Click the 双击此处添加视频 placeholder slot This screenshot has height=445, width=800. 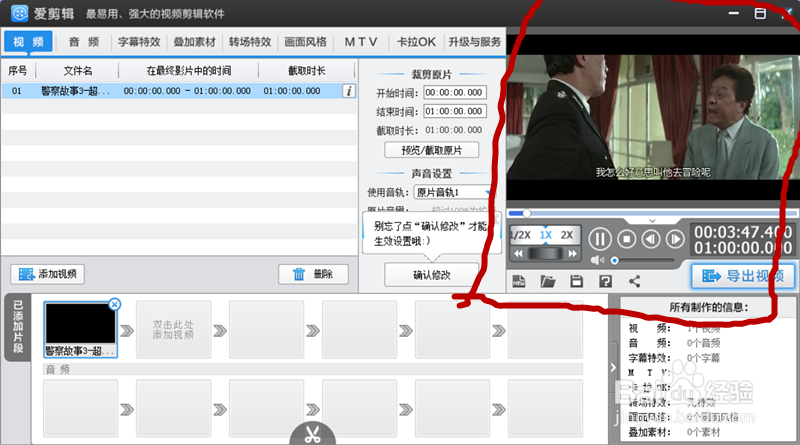coord(173,329)
